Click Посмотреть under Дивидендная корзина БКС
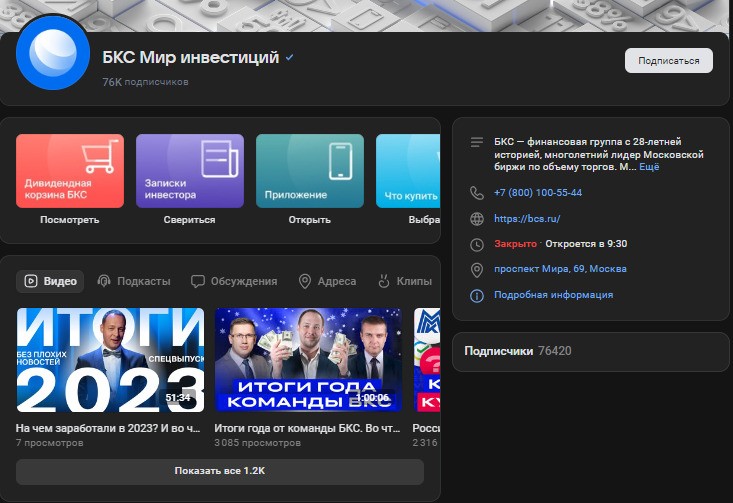 click(x=70, y=219)
